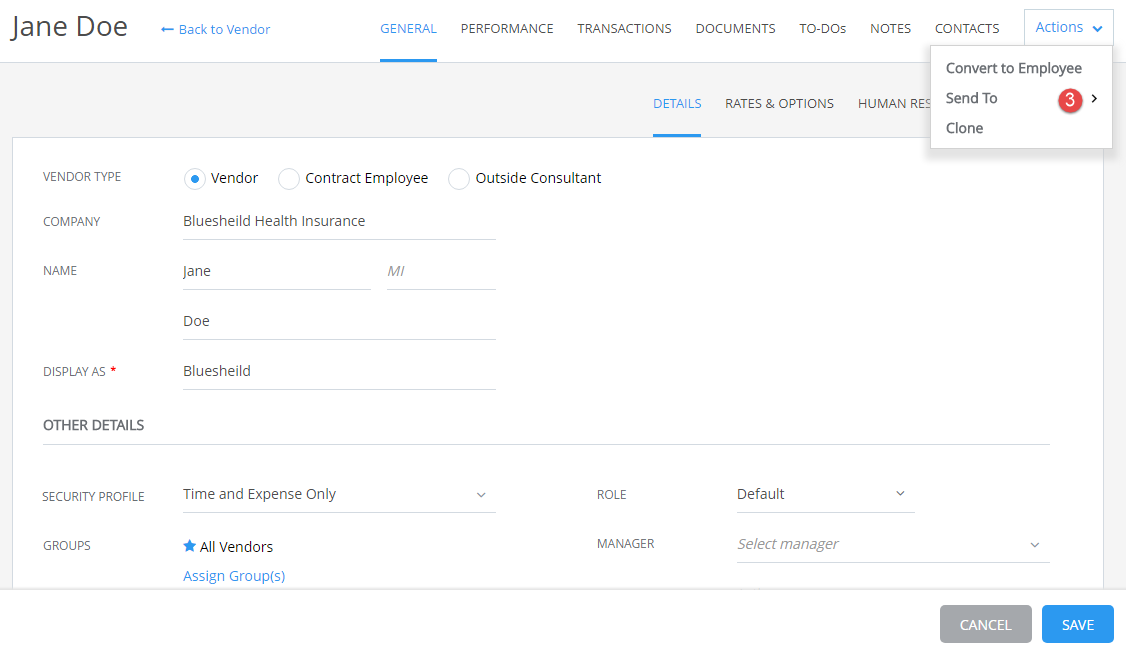Focus the MI middle initial field
The image size is (1126, 658).
tap(441, 272)
